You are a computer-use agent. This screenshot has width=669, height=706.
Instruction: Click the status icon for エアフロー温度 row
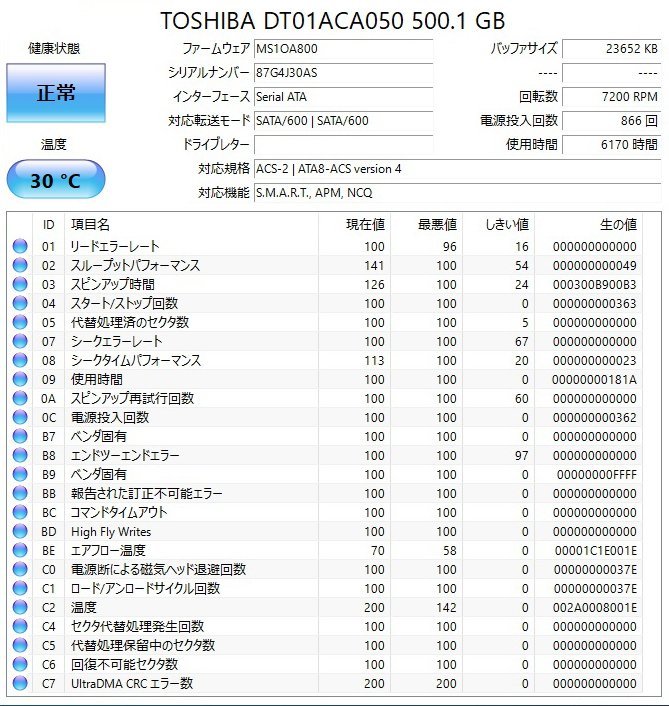click(20, 550)
